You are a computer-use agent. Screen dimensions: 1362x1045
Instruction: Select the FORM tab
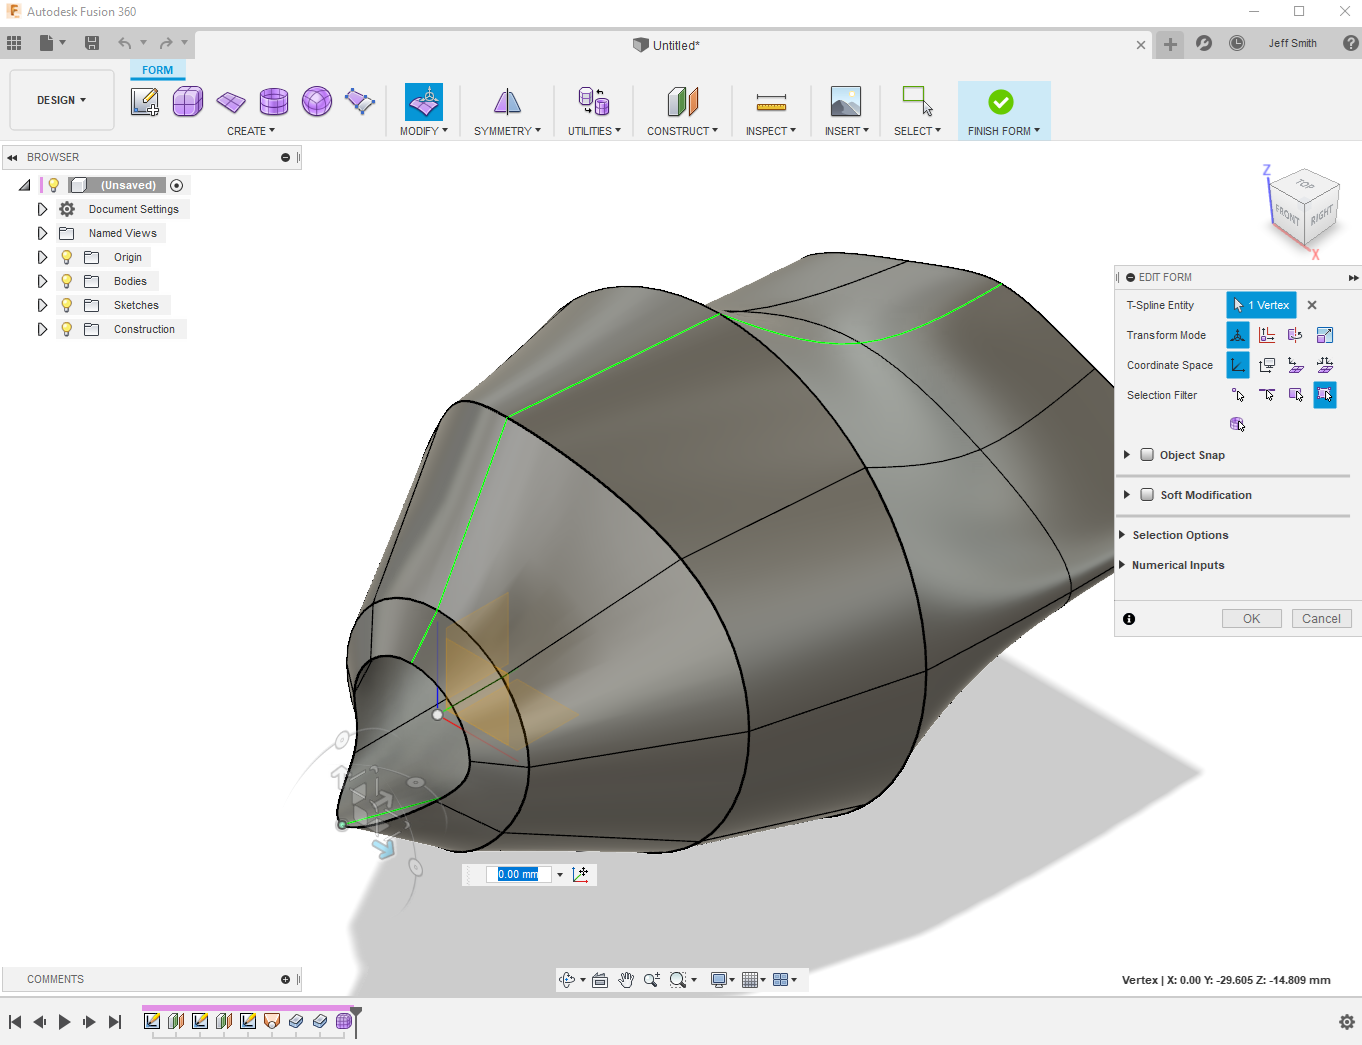[157, 70]
